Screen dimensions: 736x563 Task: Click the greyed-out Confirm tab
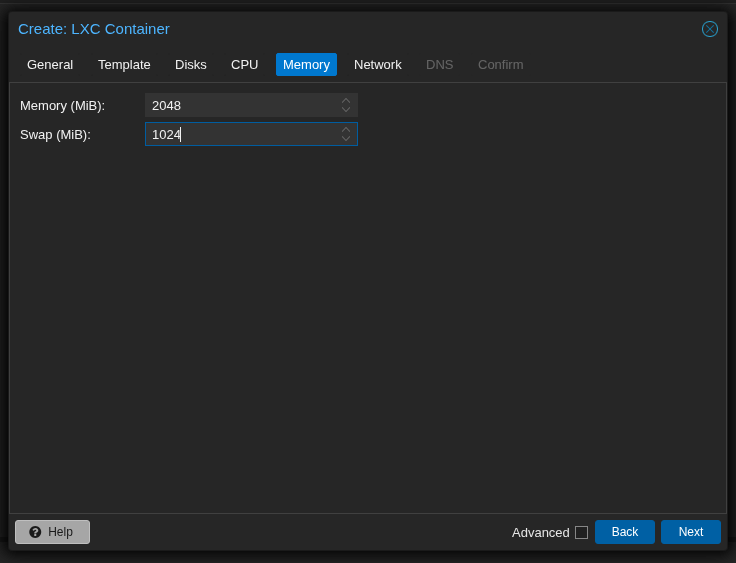tap(501, 65)
